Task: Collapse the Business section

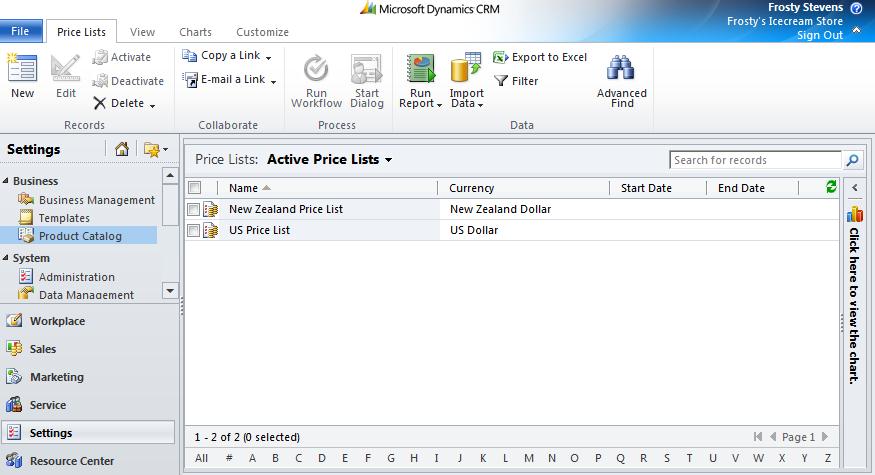Action: tap(6, 180)
